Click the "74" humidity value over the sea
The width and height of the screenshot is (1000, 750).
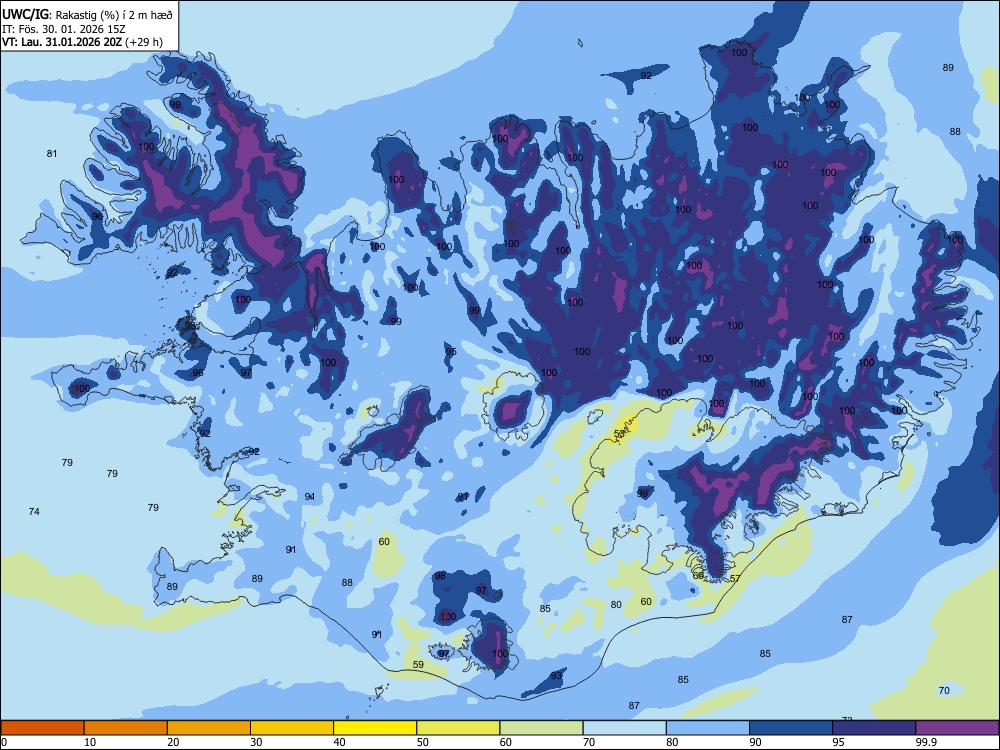(34, 511)
